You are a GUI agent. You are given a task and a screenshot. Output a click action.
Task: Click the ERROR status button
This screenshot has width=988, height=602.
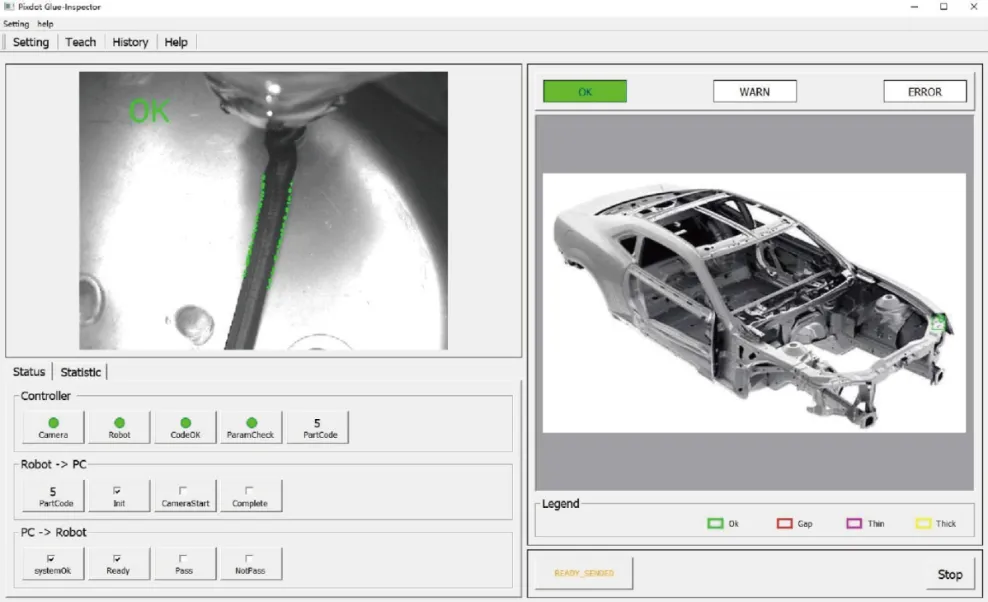924,92
